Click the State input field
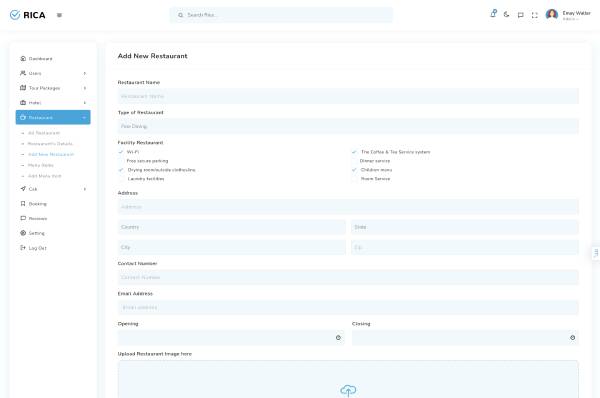Viewport: 600px width, 398px height. pyautogui.click(x=465, y=227)
